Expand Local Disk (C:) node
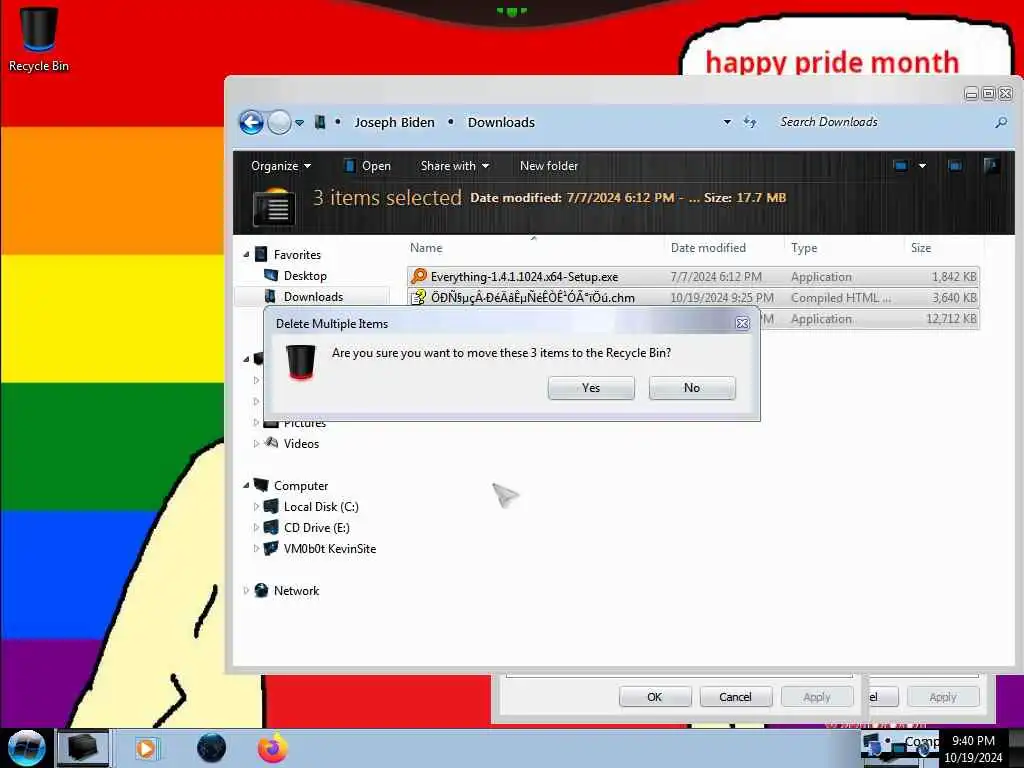 (x=256, y=507)
